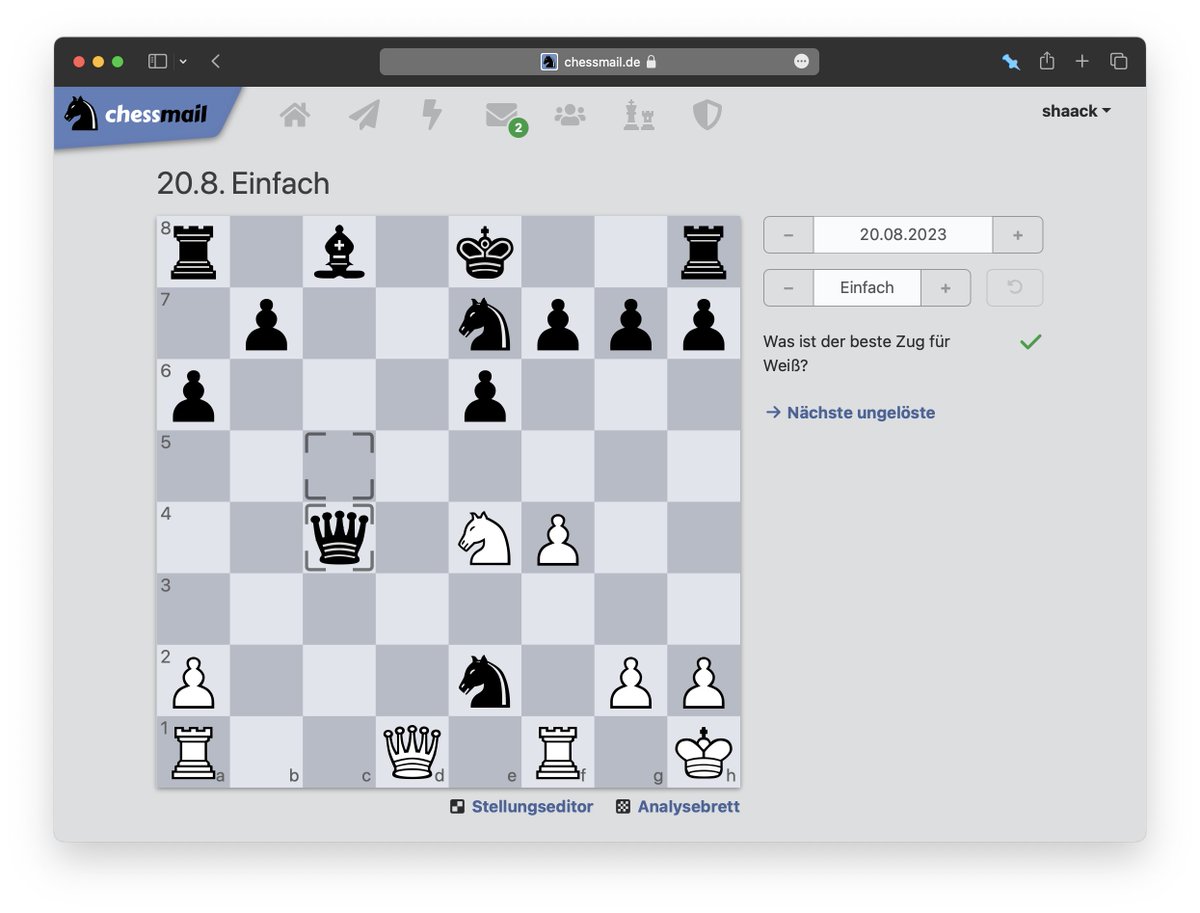The image size is (1200, 913).
Task: Click the 20.08.2023 date field
Action: click(903, 234)
